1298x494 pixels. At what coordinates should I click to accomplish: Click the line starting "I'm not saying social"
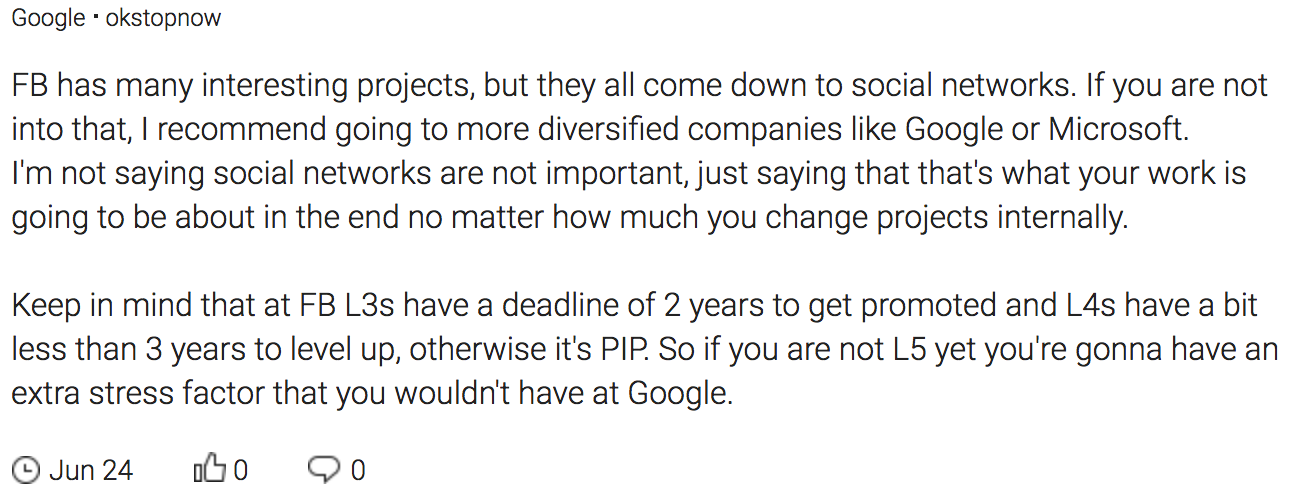click(629, 174)
